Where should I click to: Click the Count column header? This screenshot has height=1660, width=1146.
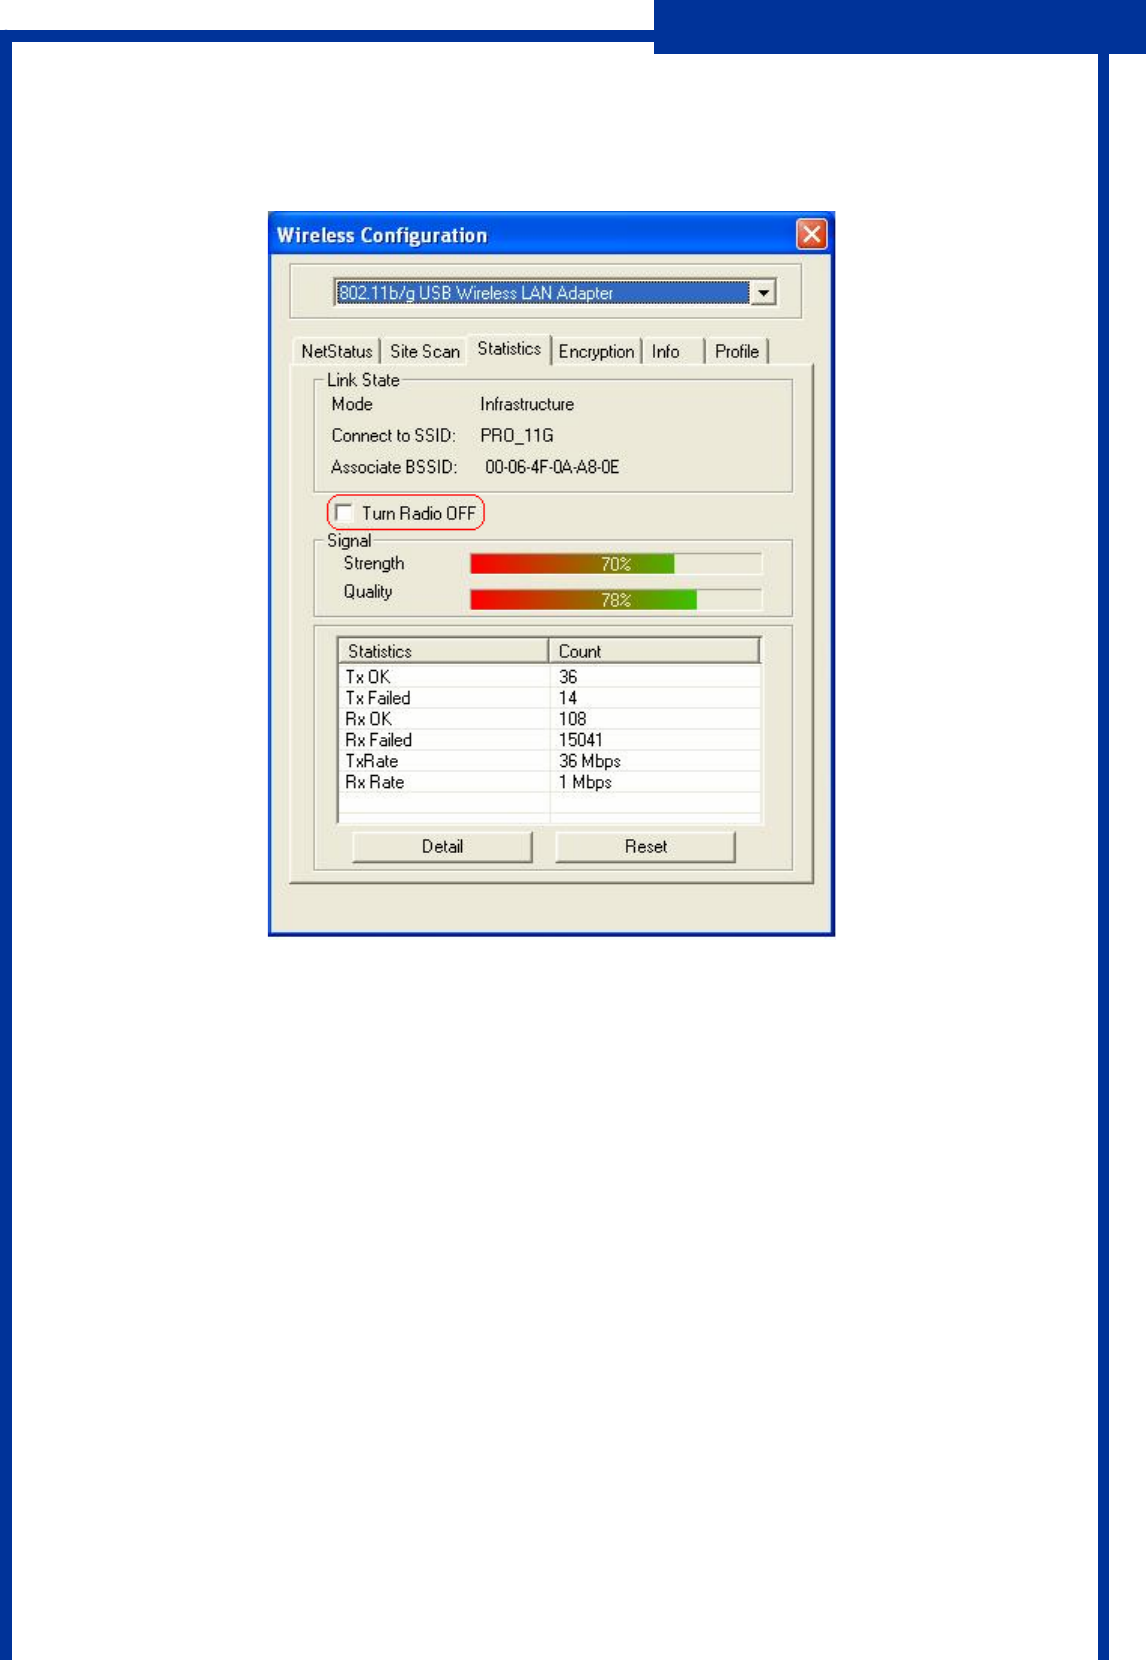click(654, 651)
